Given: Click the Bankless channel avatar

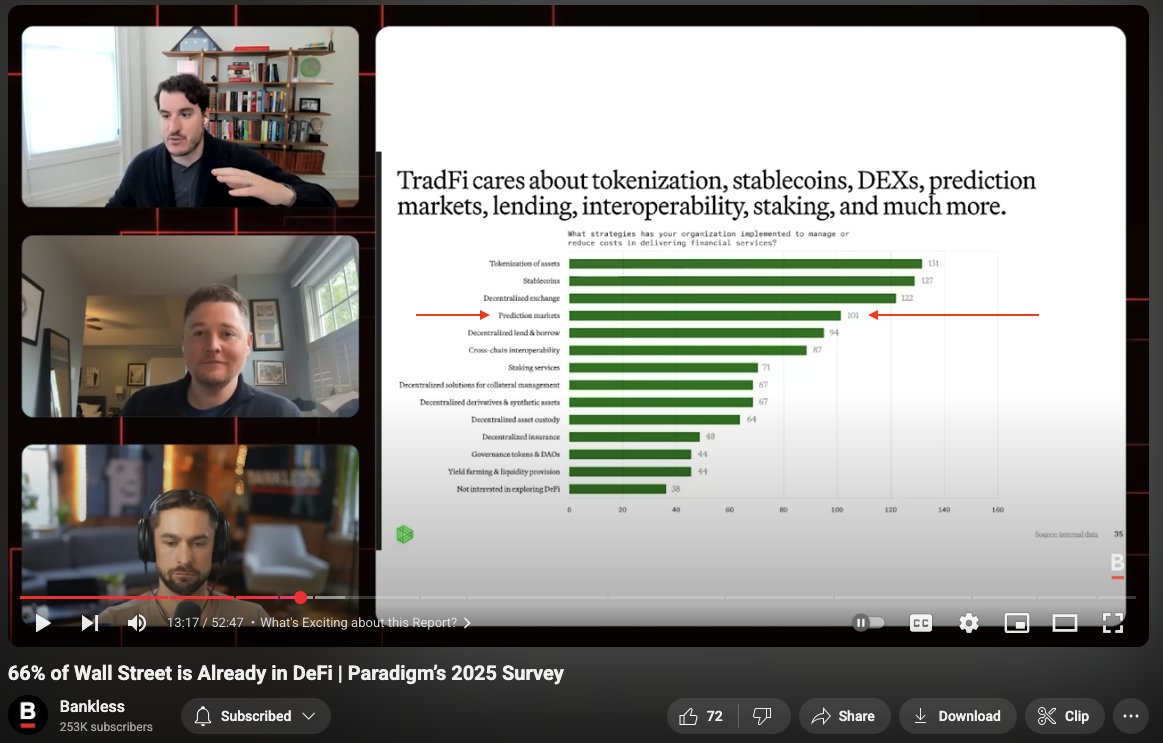Looking at the screenshot, I should 29,715.
